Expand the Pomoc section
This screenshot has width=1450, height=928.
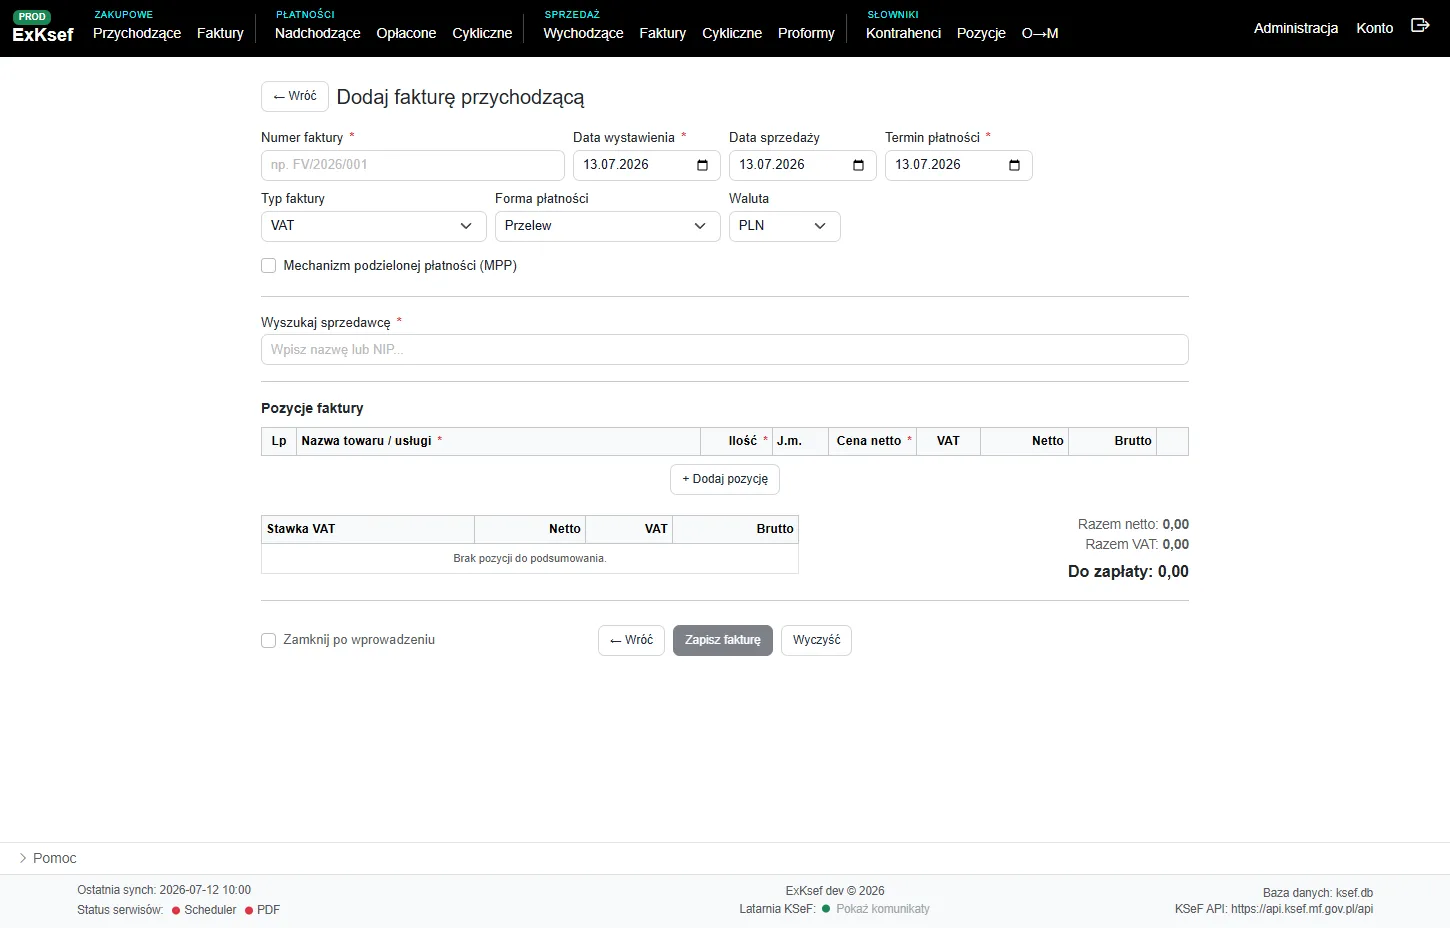(x=48, y=858)
